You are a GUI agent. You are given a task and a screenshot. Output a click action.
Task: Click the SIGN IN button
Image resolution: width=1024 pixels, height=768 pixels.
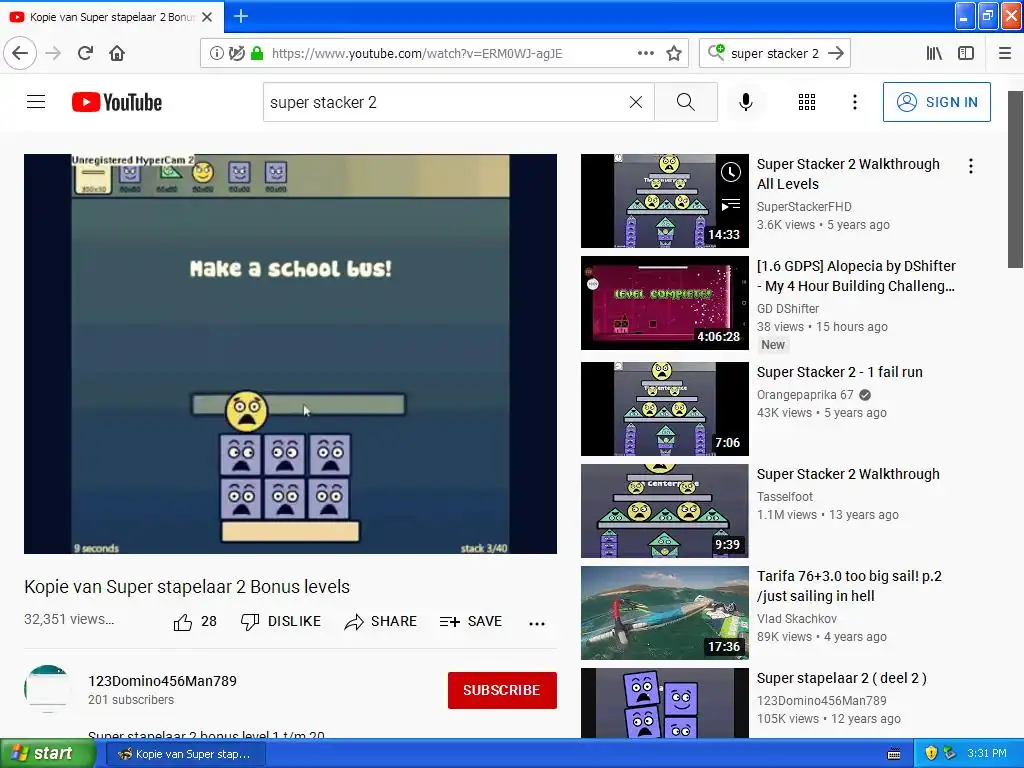tap(936, 102)
